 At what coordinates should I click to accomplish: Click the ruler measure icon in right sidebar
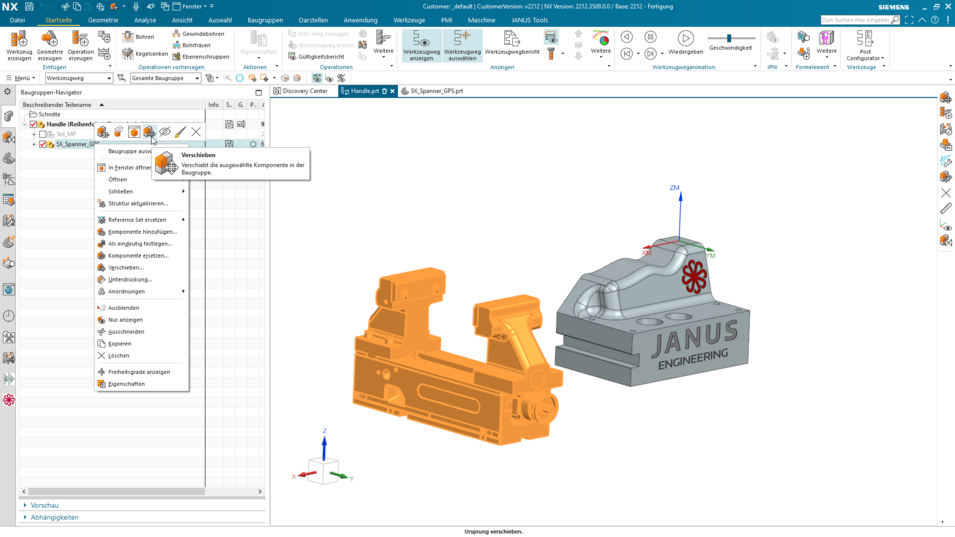(x=946, y=209)
